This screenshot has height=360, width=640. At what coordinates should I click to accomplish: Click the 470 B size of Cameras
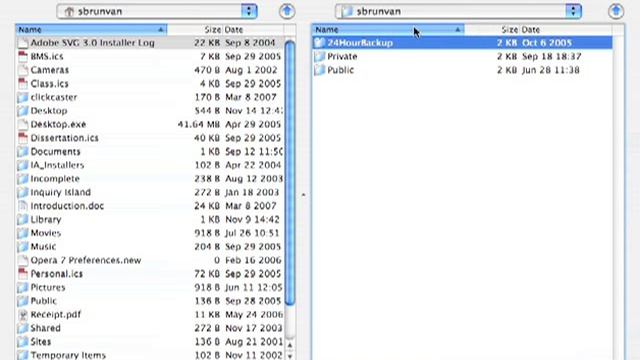(x=207, y=70)
